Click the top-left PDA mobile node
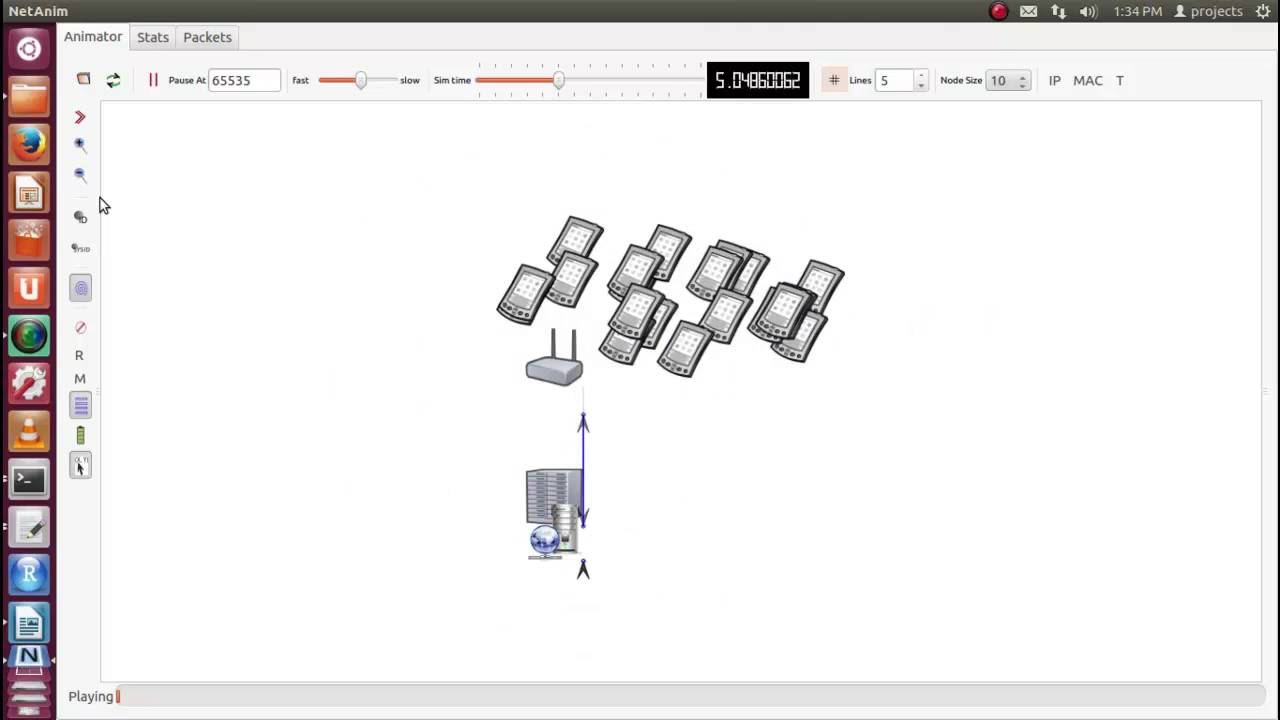This screenshot has width=1280, height=720. coord(575,242)
